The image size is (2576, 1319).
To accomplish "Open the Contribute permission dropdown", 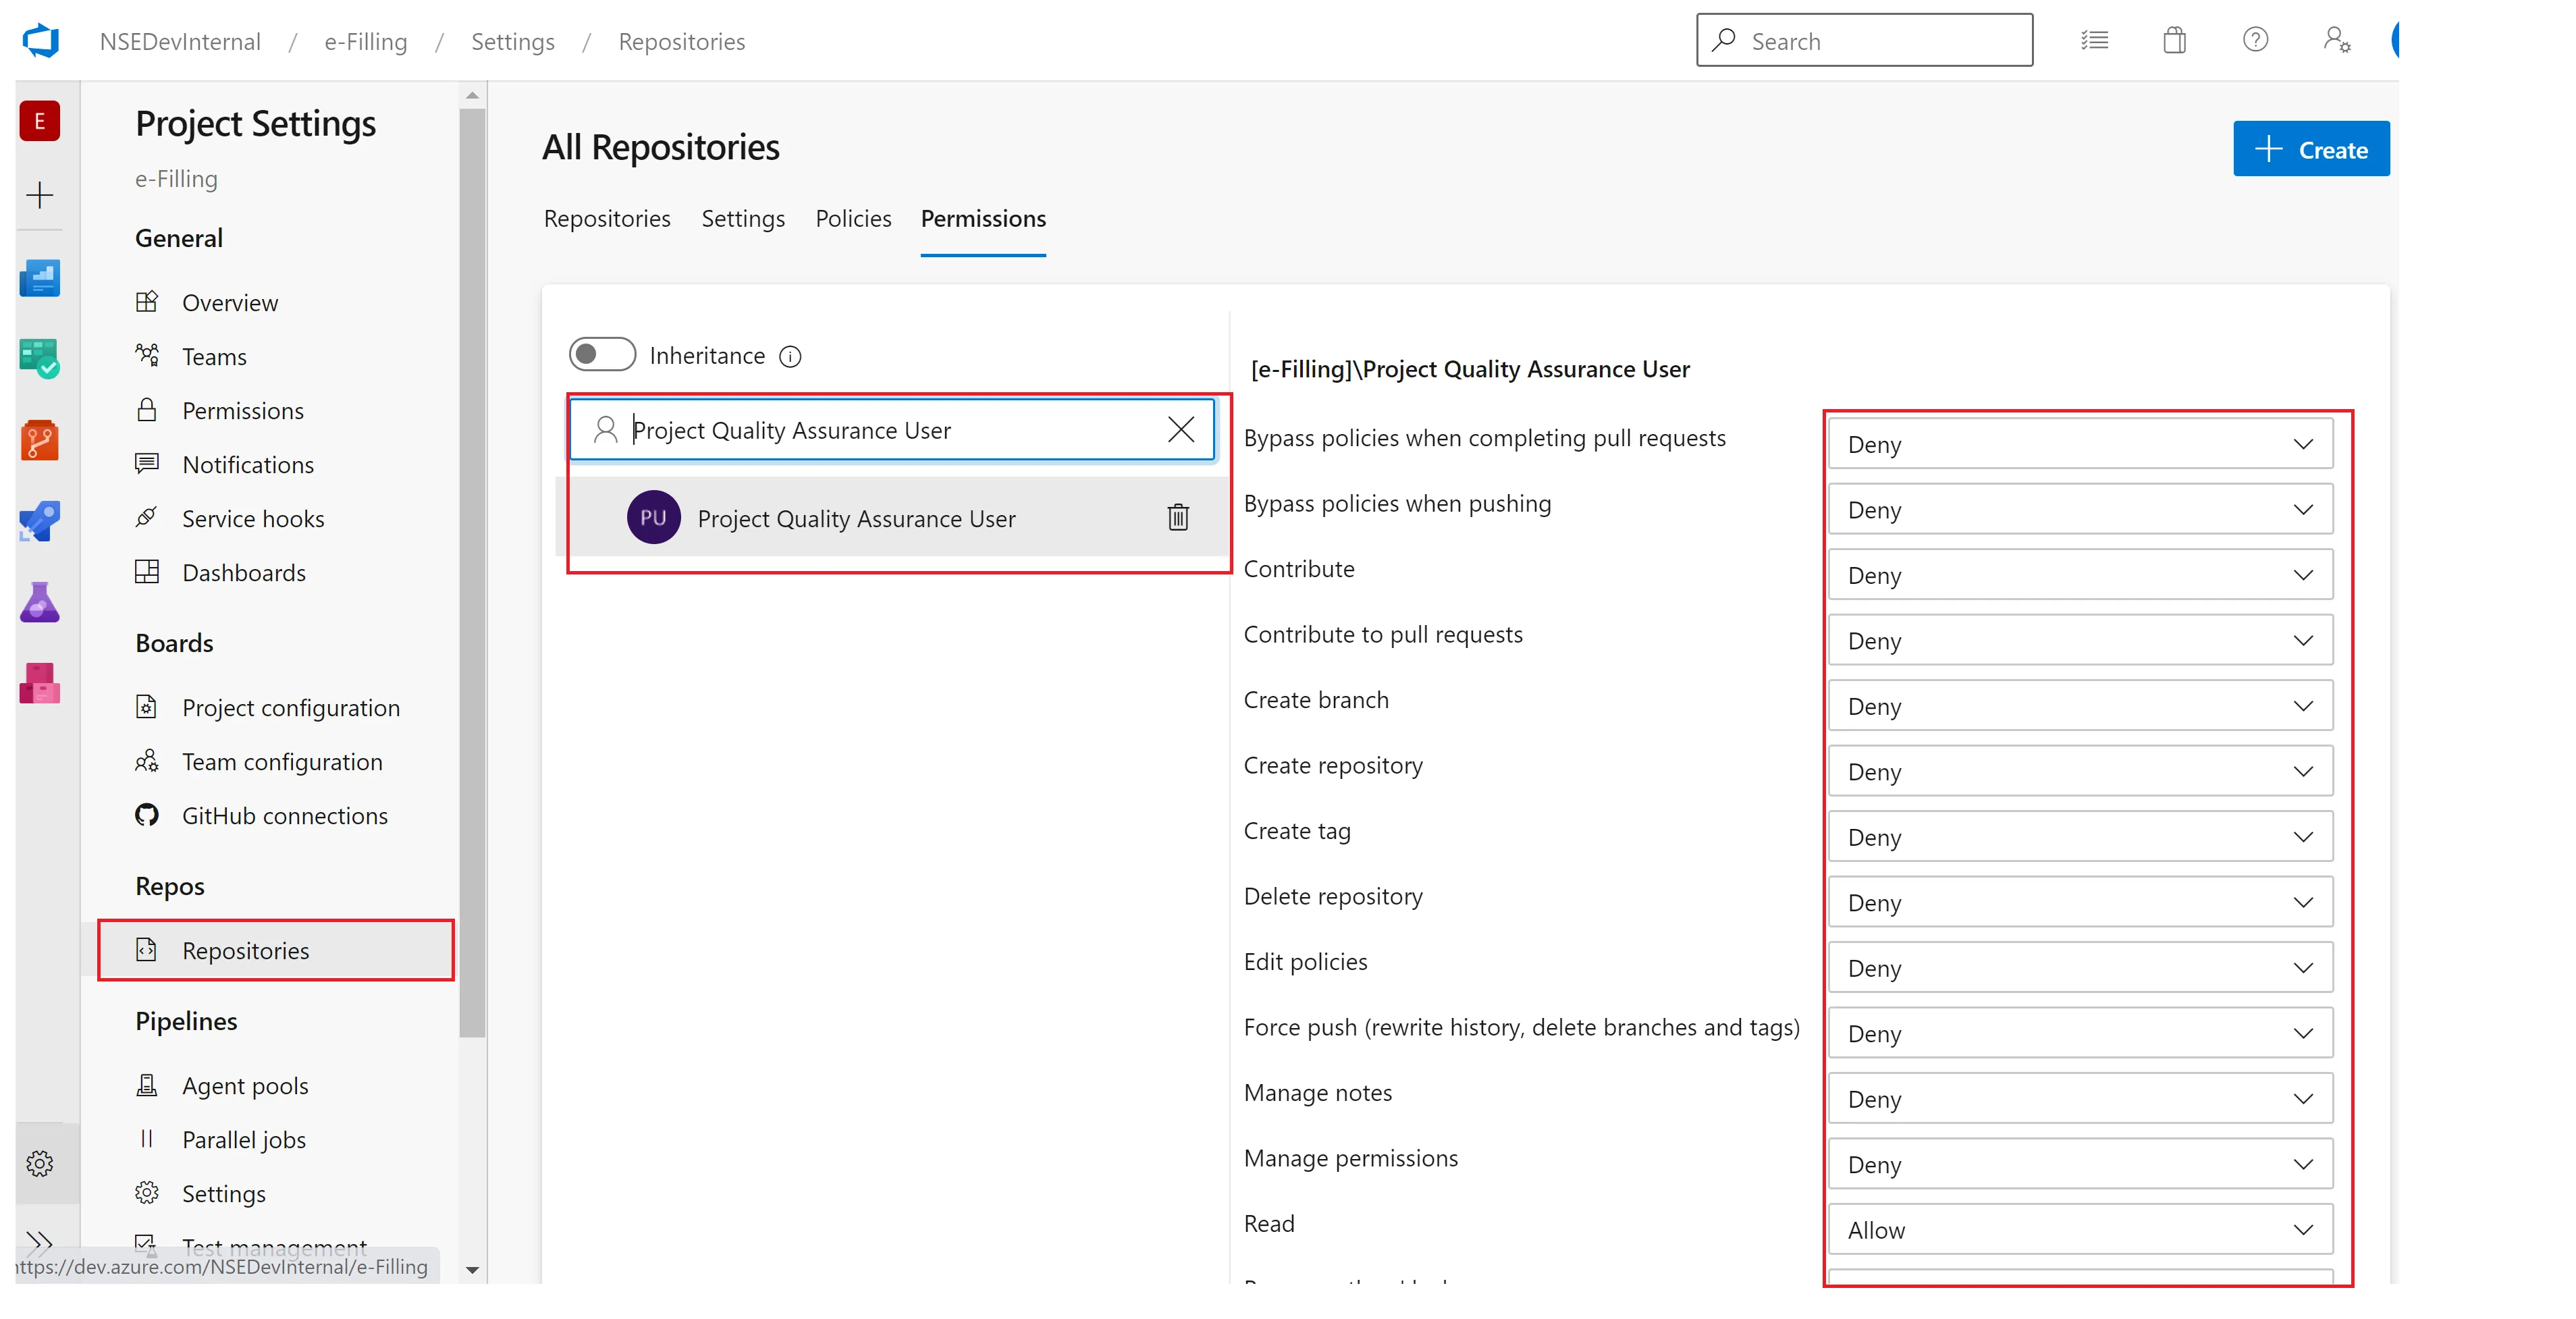I will coord(2080,575).
